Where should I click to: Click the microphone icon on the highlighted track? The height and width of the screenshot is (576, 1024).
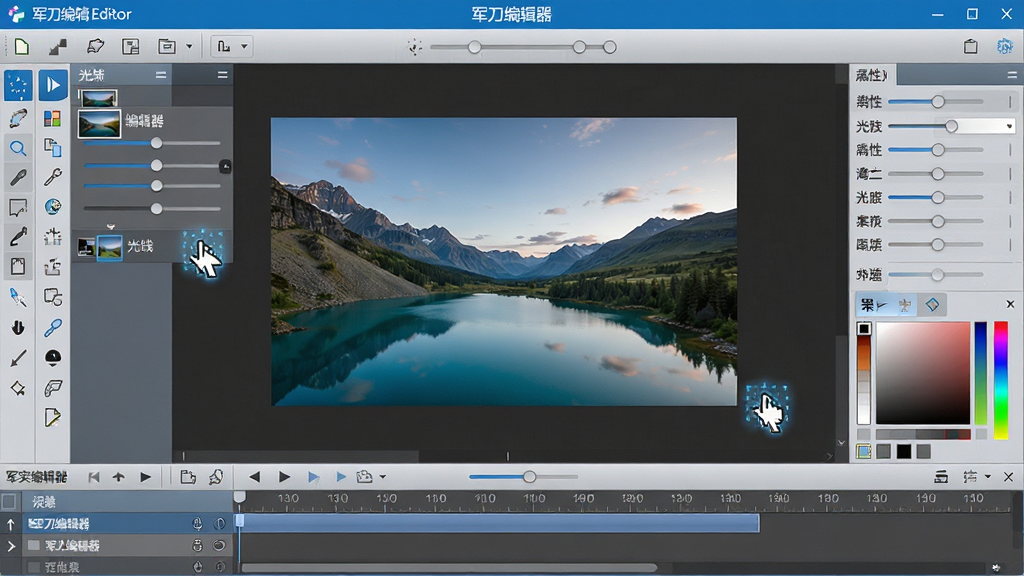pyautogui.click(x=197, y=523)
